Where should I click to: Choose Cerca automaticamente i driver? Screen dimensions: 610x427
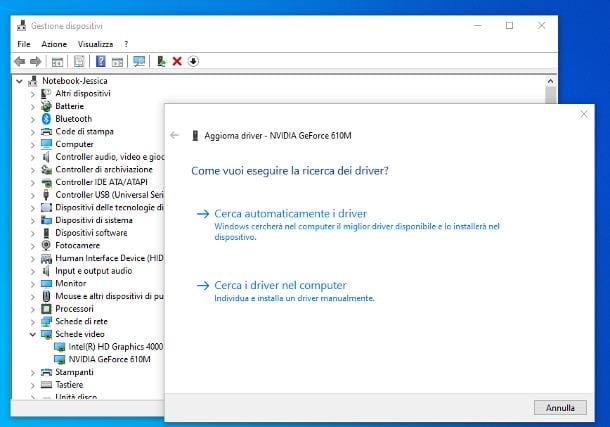click(291, 214)
